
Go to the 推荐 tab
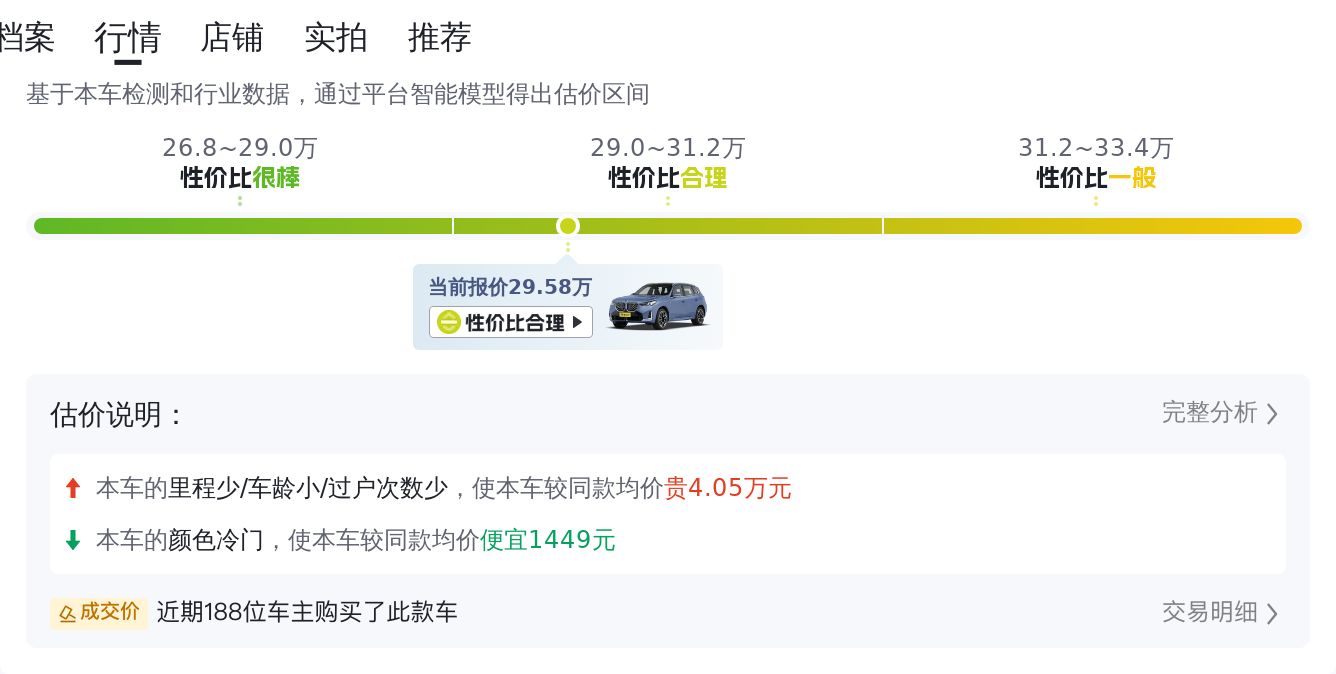point(440,38)
